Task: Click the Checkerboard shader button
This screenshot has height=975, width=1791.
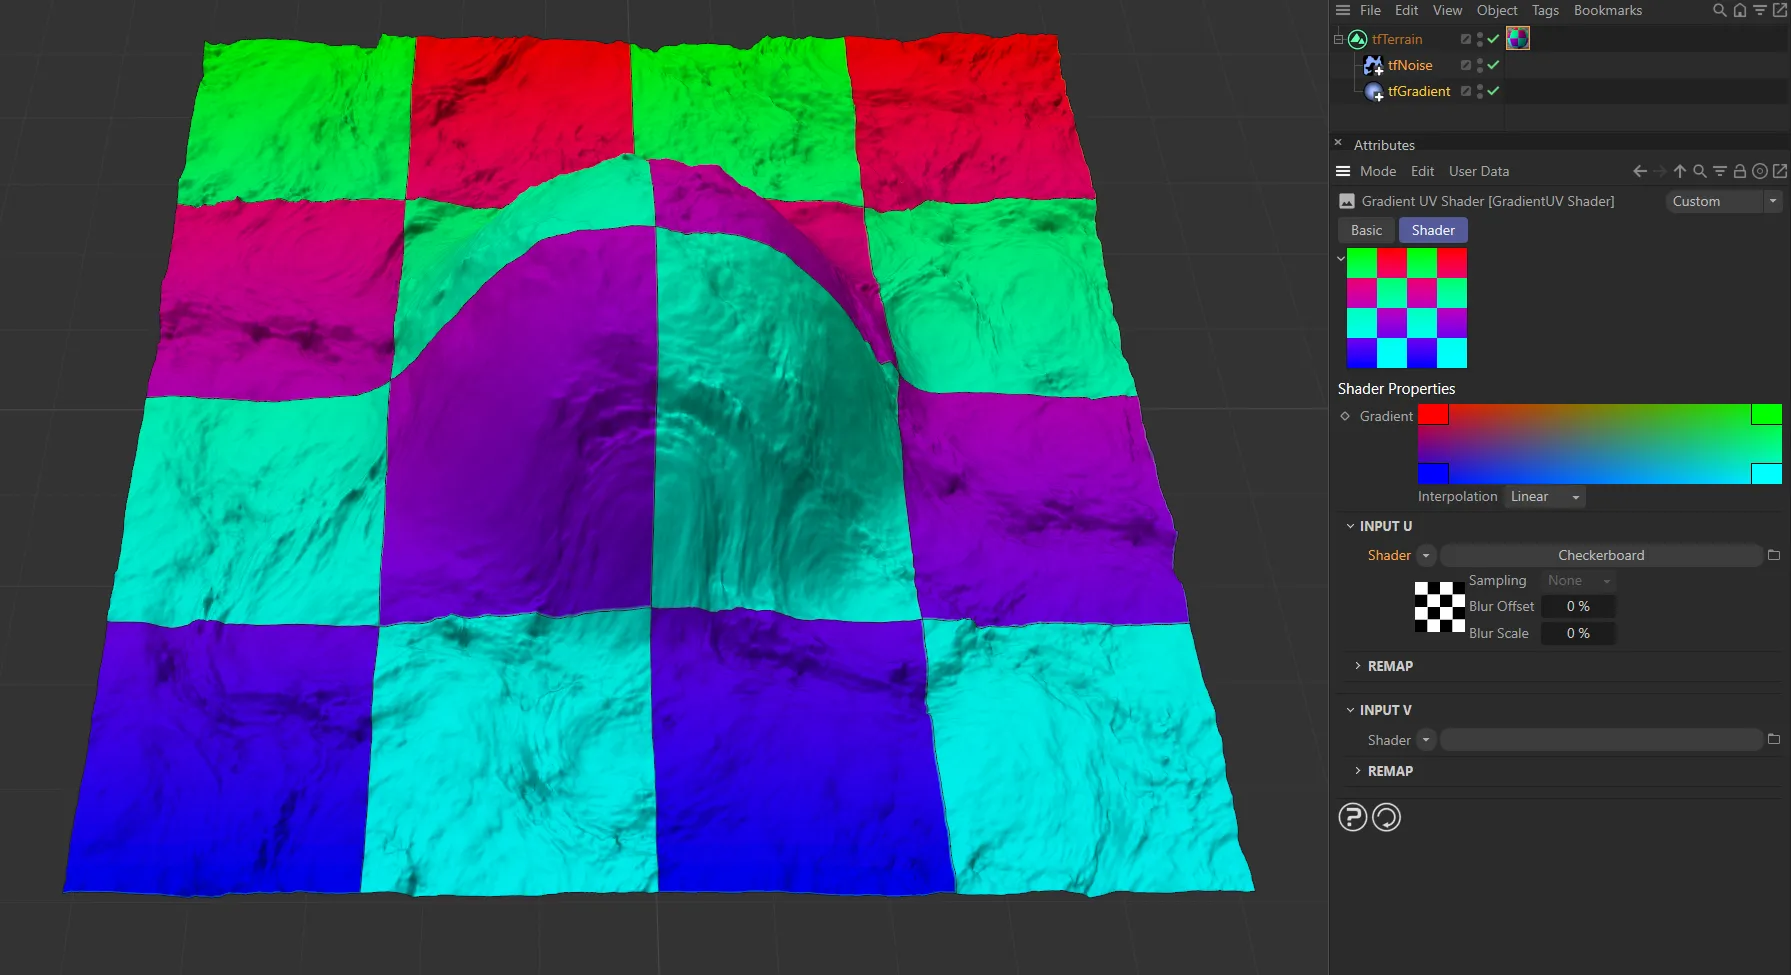Action: 1600,555
